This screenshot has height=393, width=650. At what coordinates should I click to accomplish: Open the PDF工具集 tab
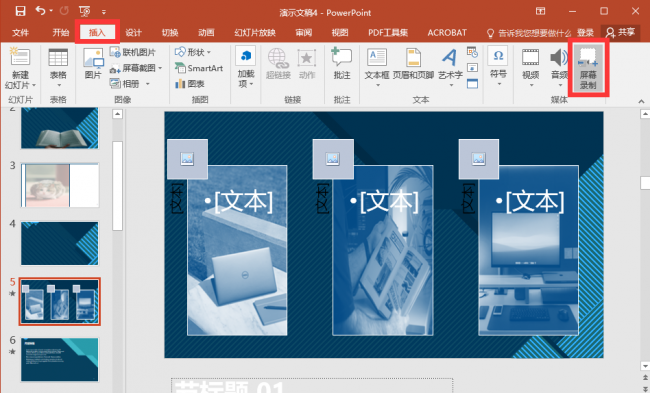point(388,32)
